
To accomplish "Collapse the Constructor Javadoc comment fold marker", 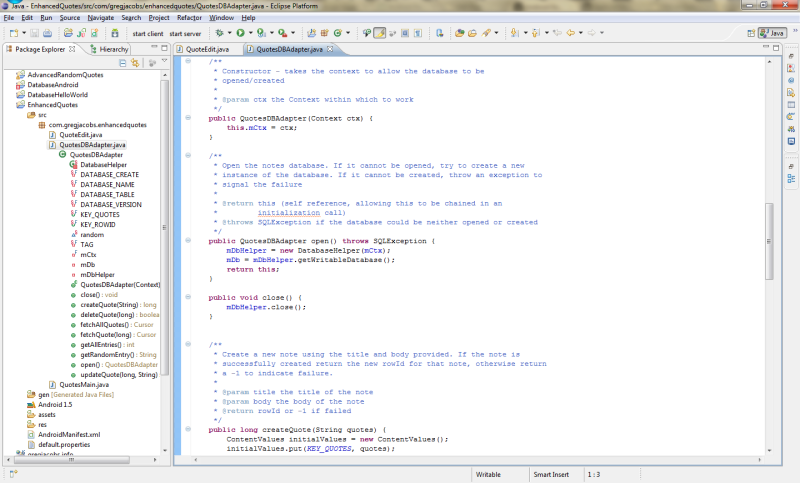I will [188, 62].
